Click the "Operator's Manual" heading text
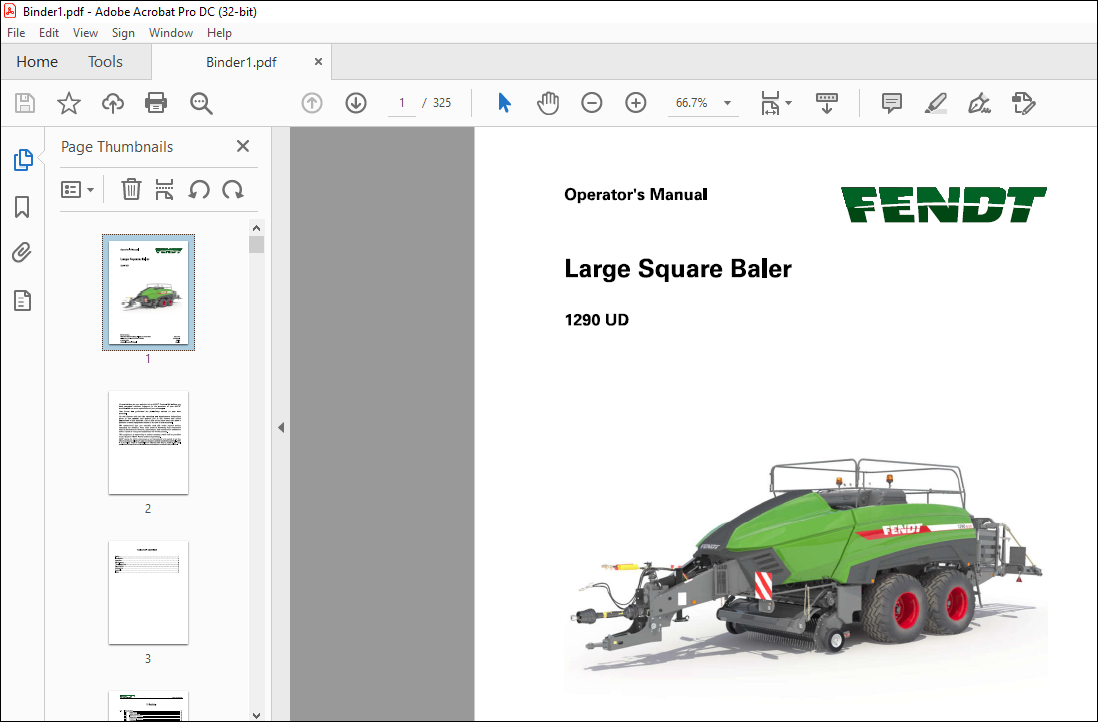The width and height of the screenshot is (1098, 722). [x=636, y=195]
